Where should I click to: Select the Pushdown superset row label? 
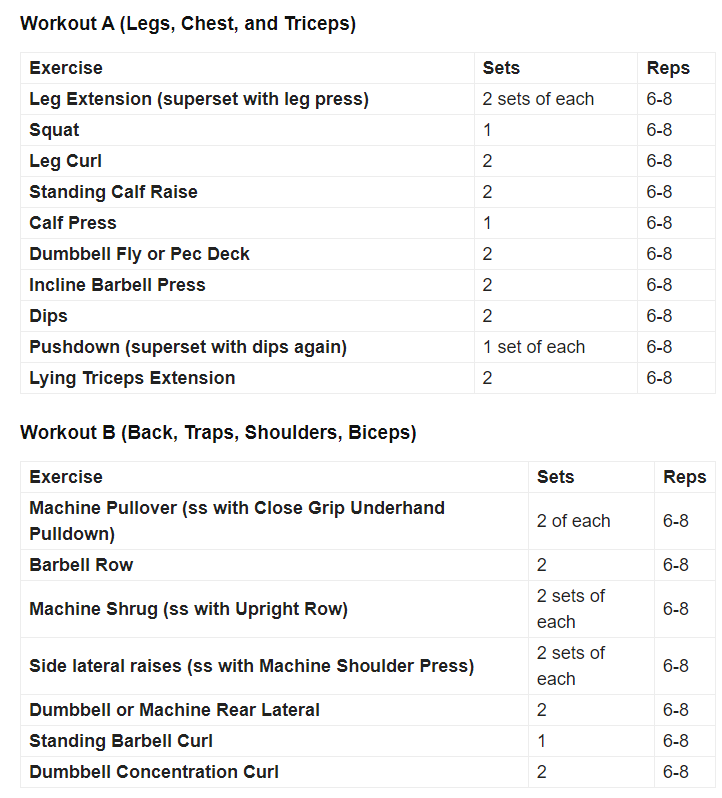(188, 347)
